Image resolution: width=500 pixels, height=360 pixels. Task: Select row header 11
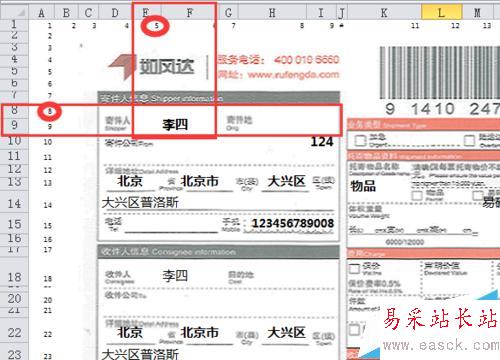click(14, 156)
